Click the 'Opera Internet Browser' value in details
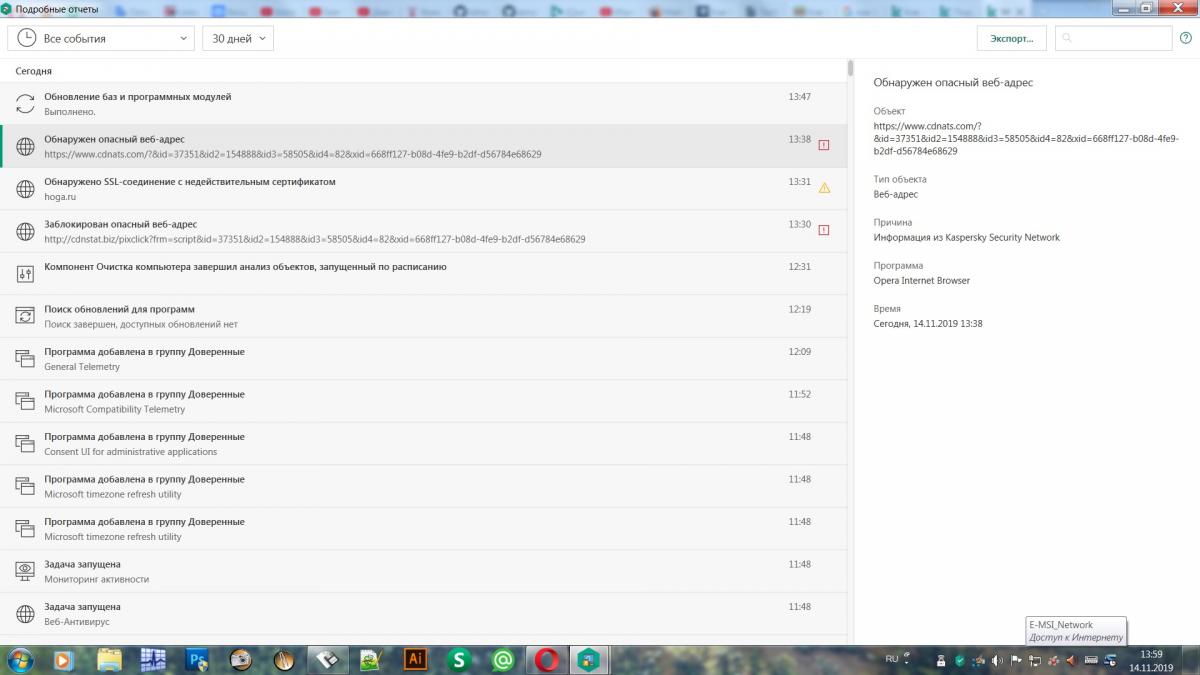The width and height of the screenshot is (1200, 675). (x=921, y=281)
